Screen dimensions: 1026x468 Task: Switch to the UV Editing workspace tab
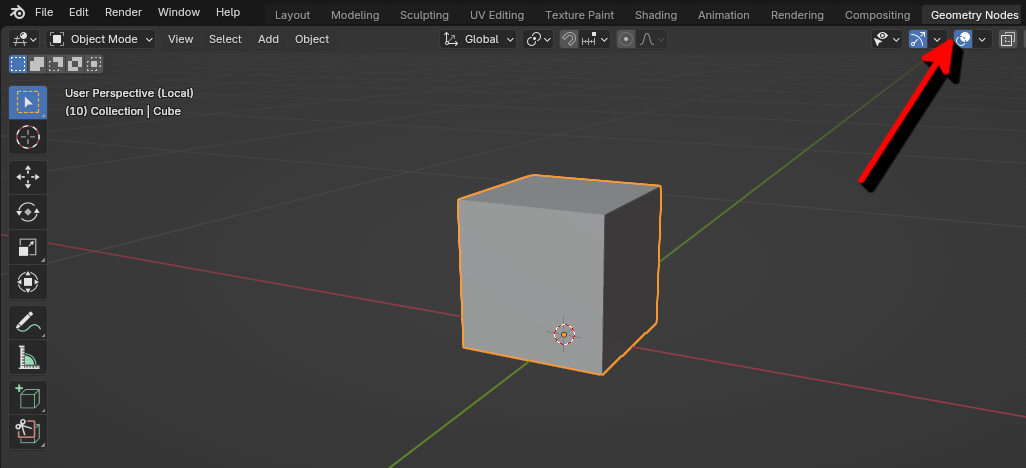tap(497, 15)
